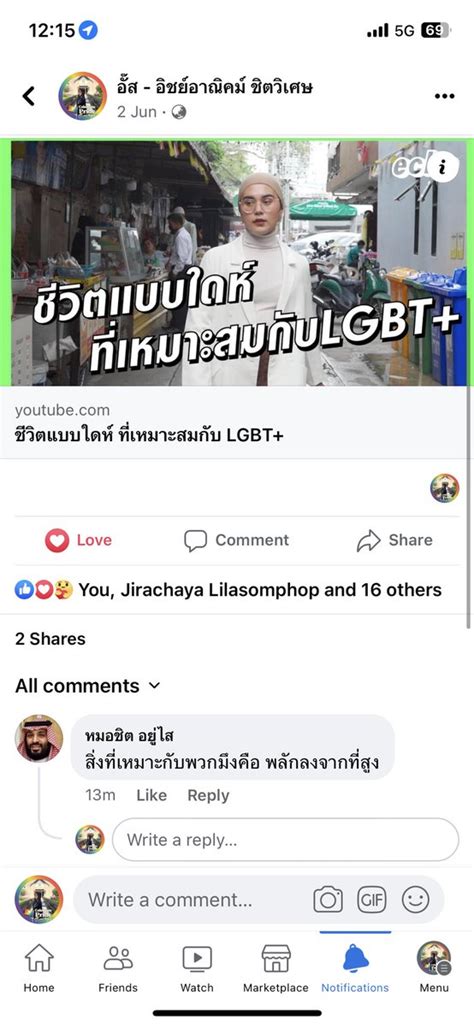
Task: Tap the Comment button under post
Action: click(x=236, y=540)
